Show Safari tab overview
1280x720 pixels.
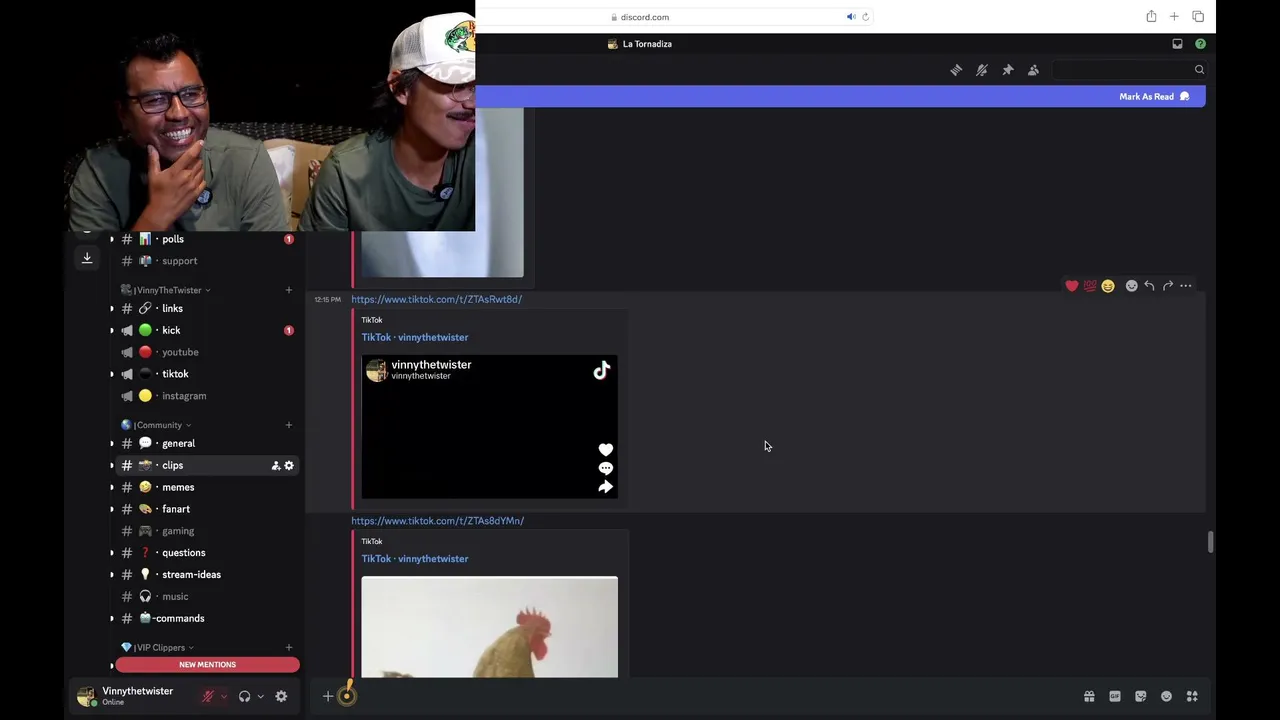coord(1198,16)
